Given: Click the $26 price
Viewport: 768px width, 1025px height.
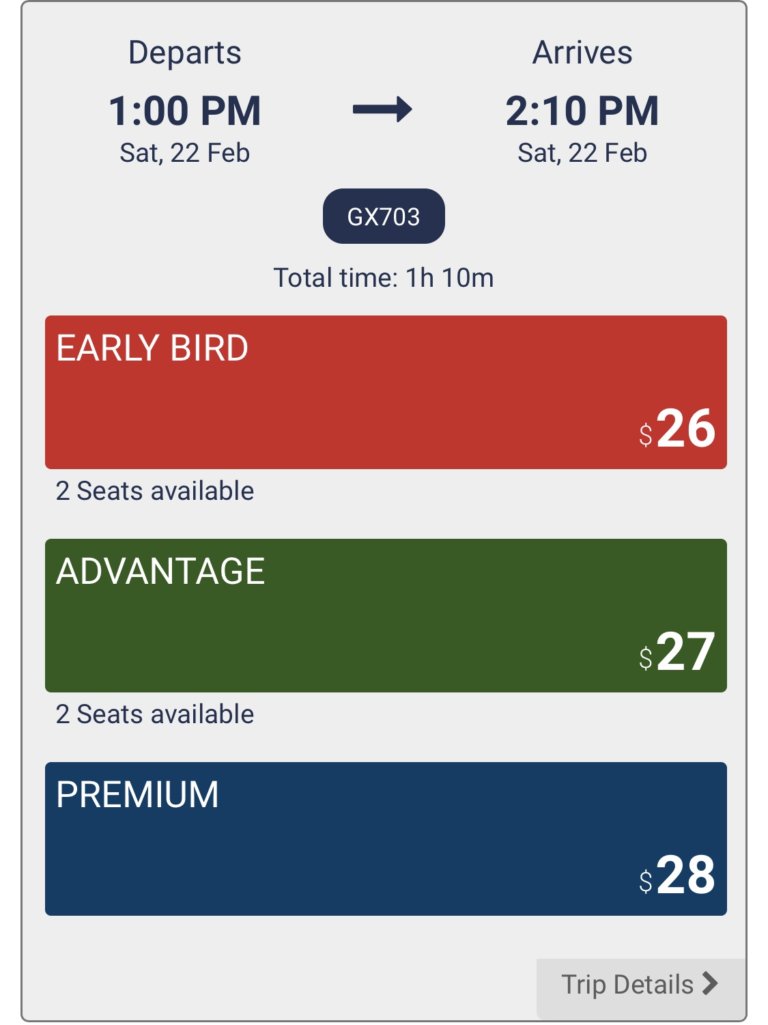Looking at the screenshot, I should (678, 430).
